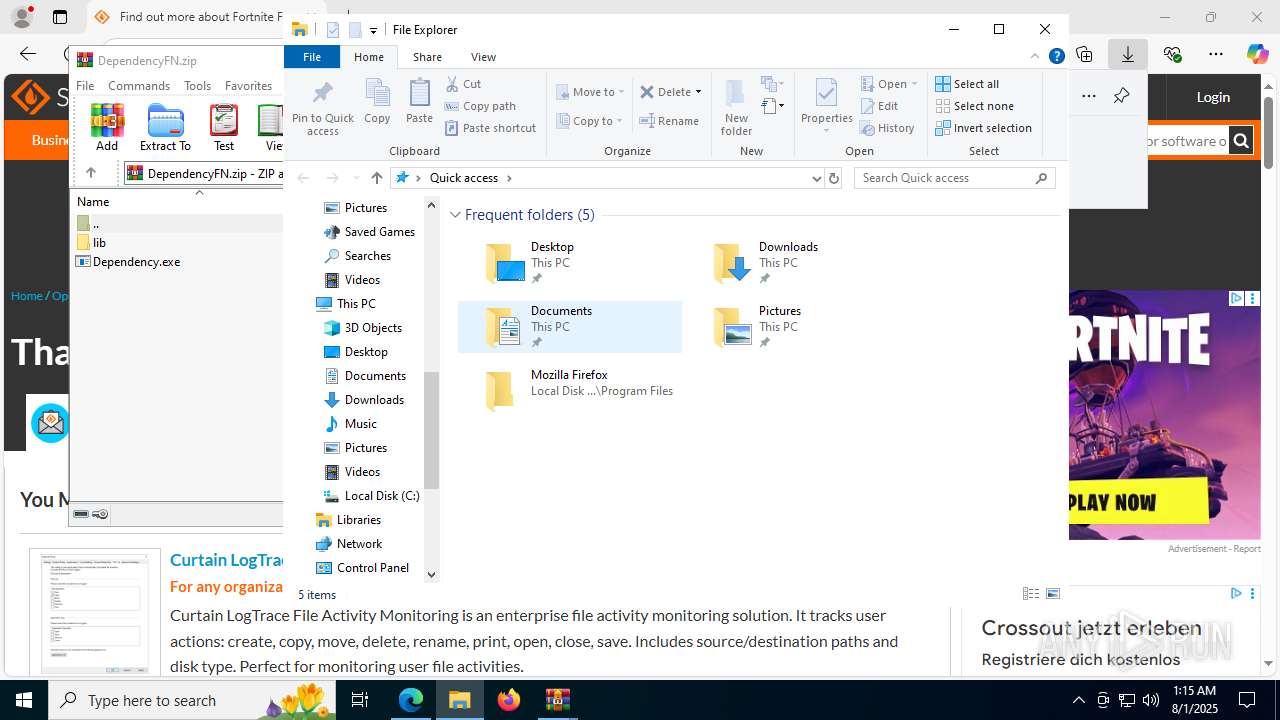Screen dimensions: 1280x720
Task: Click WinRAR Extract To icon
Action: coord(165,128)
